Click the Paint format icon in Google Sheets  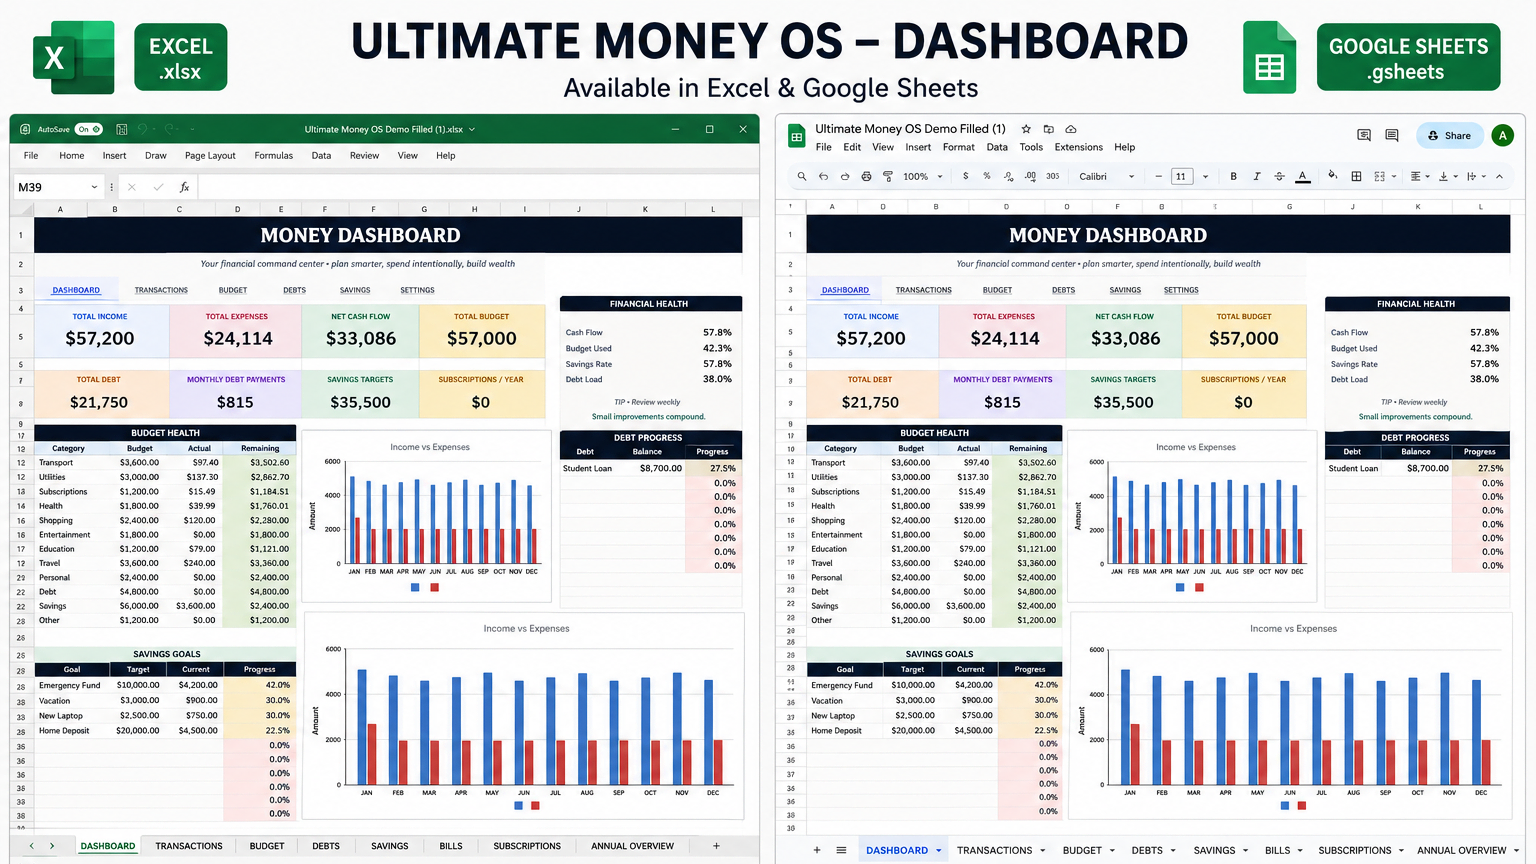[x=887, y=176]
